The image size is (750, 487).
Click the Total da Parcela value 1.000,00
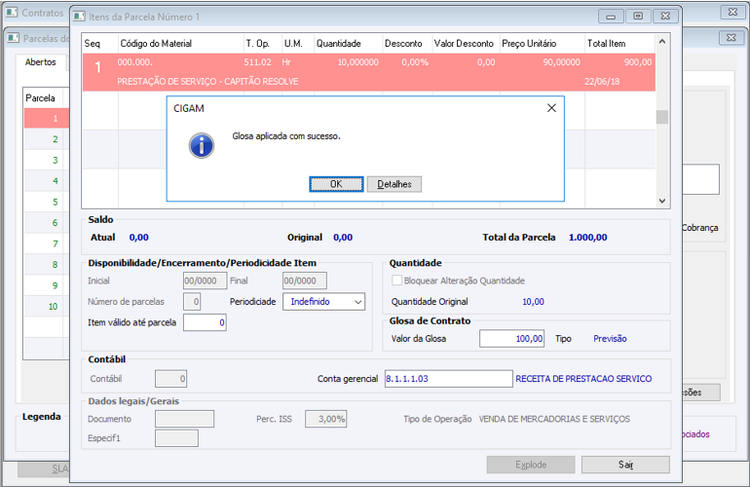[588, 237]
